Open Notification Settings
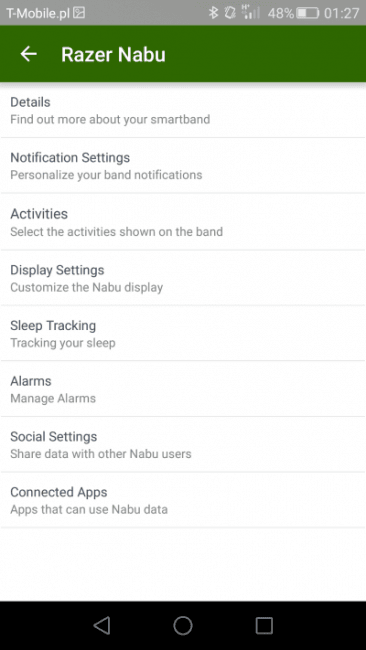Viewport: 366px width, 650px height. 183,165
